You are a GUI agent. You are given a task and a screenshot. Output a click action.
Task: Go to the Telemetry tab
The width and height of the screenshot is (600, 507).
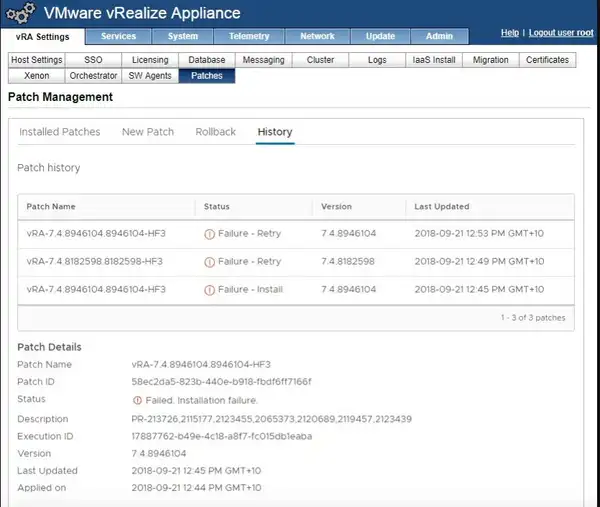[x=249, y=36]
